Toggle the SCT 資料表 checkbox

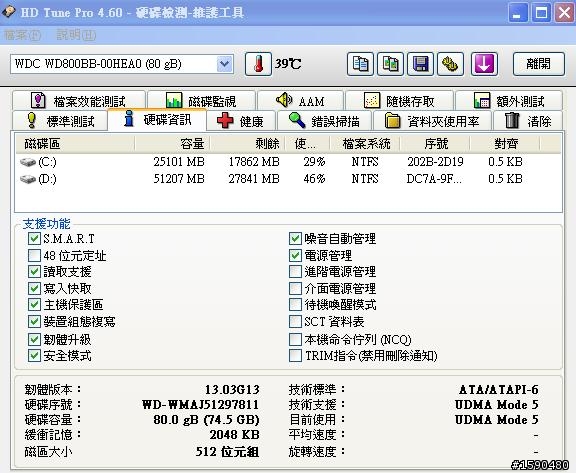point(295,321)
